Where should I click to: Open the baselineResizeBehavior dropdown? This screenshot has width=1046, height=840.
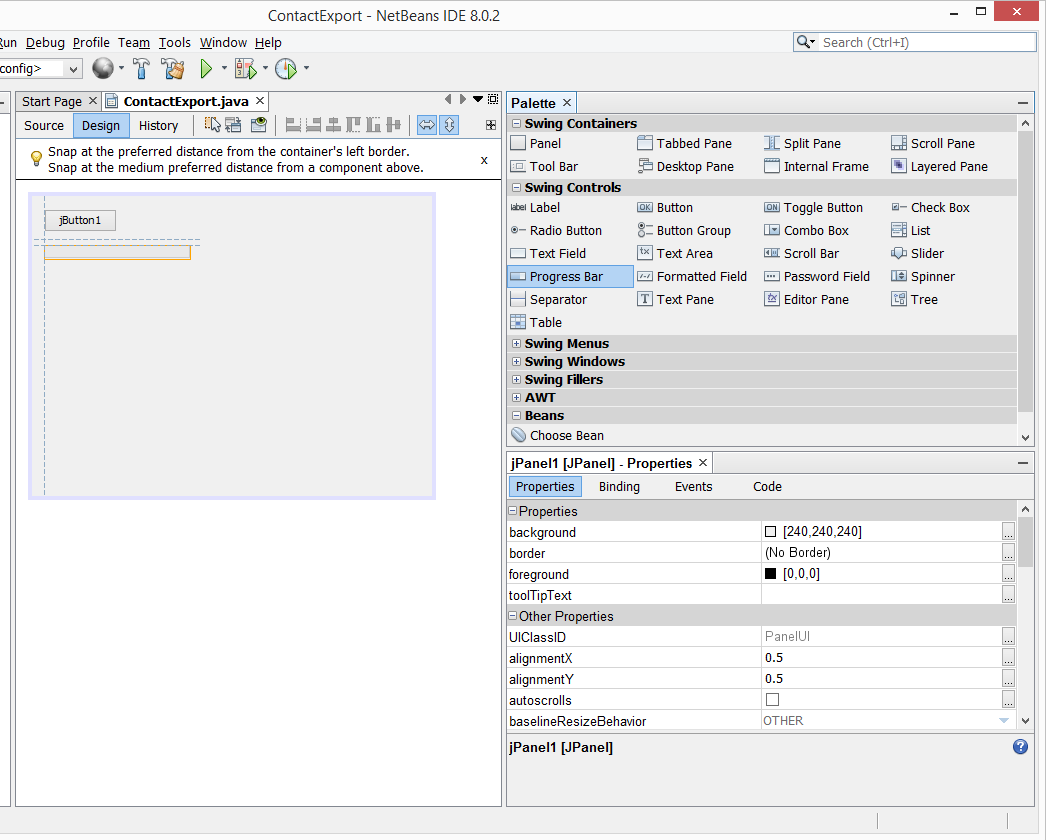[x=1003, y=721]
